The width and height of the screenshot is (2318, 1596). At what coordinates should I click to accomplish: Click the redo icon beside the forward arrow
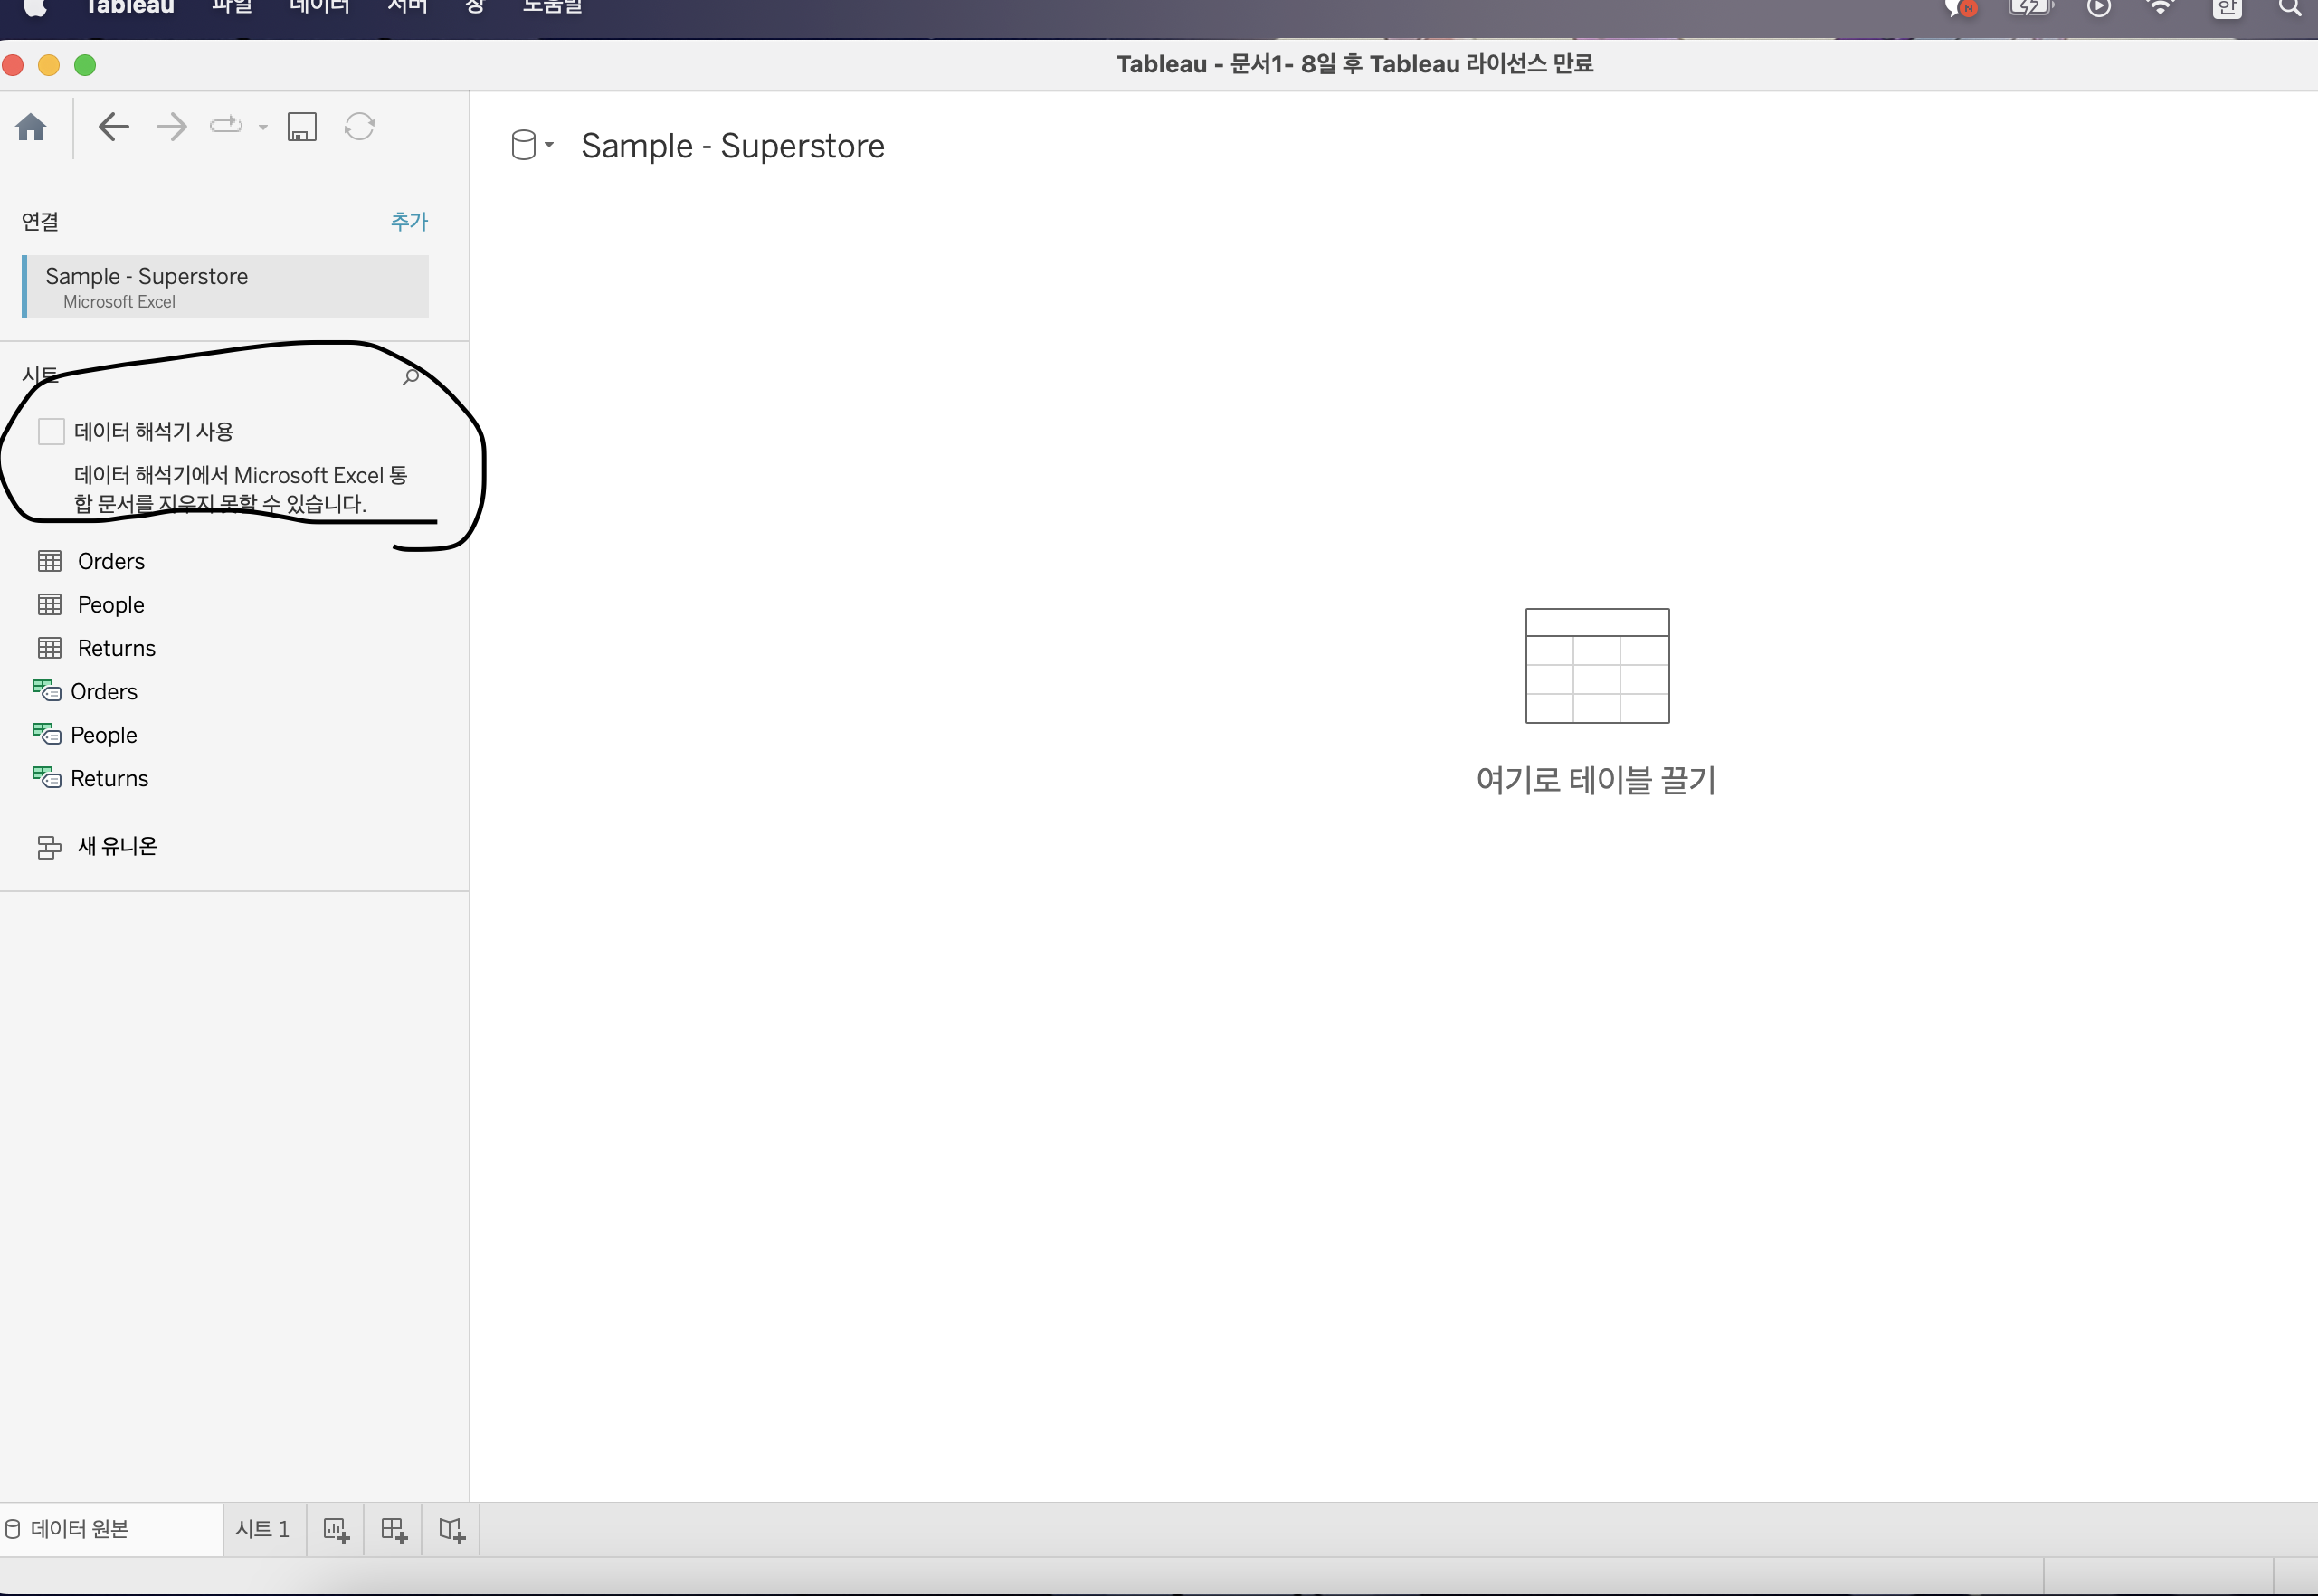click(x=226, y=126)
